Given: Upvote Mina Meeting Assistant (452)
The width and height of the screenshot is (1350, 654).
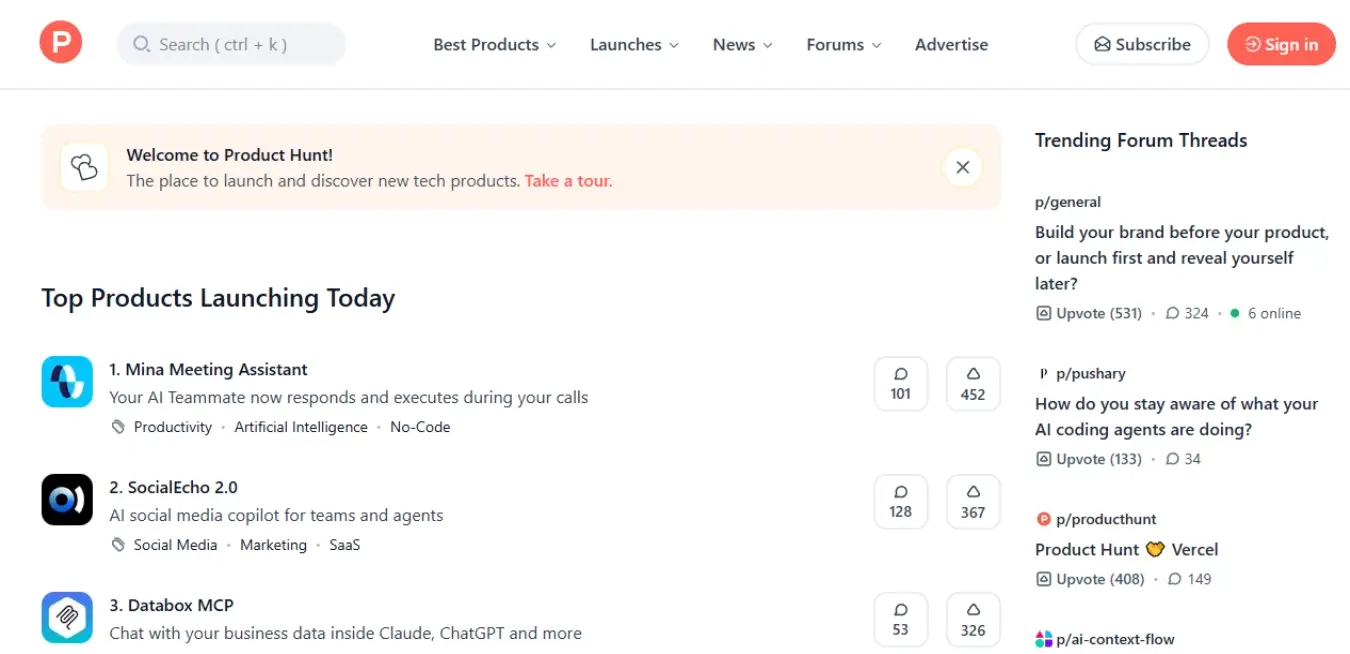Looking at the screenshot, I should [973, 384].
